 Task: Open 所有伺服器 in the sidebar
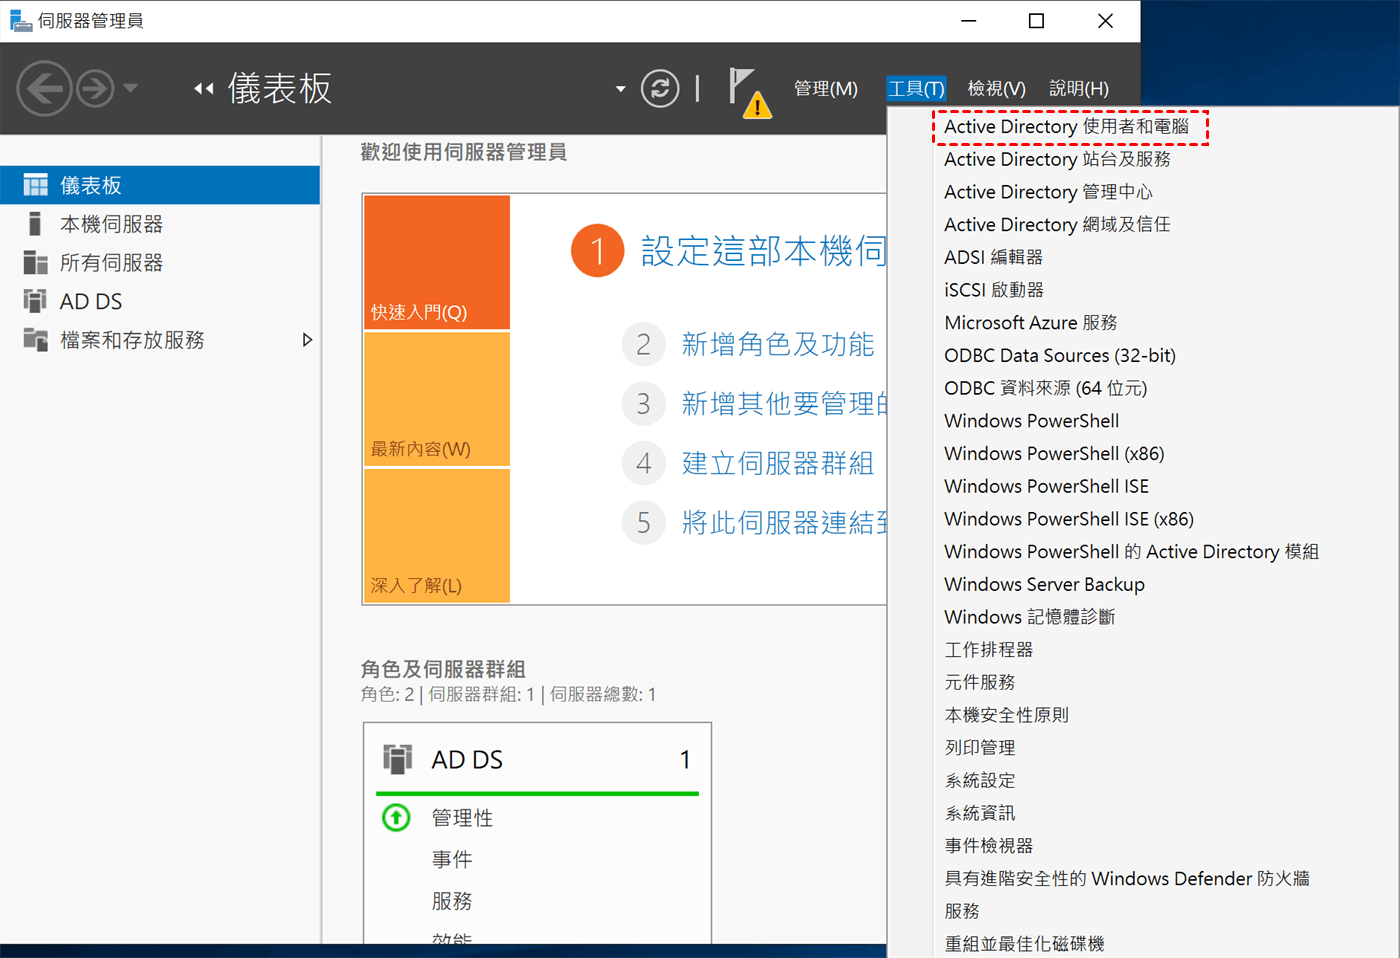[111, 263]
